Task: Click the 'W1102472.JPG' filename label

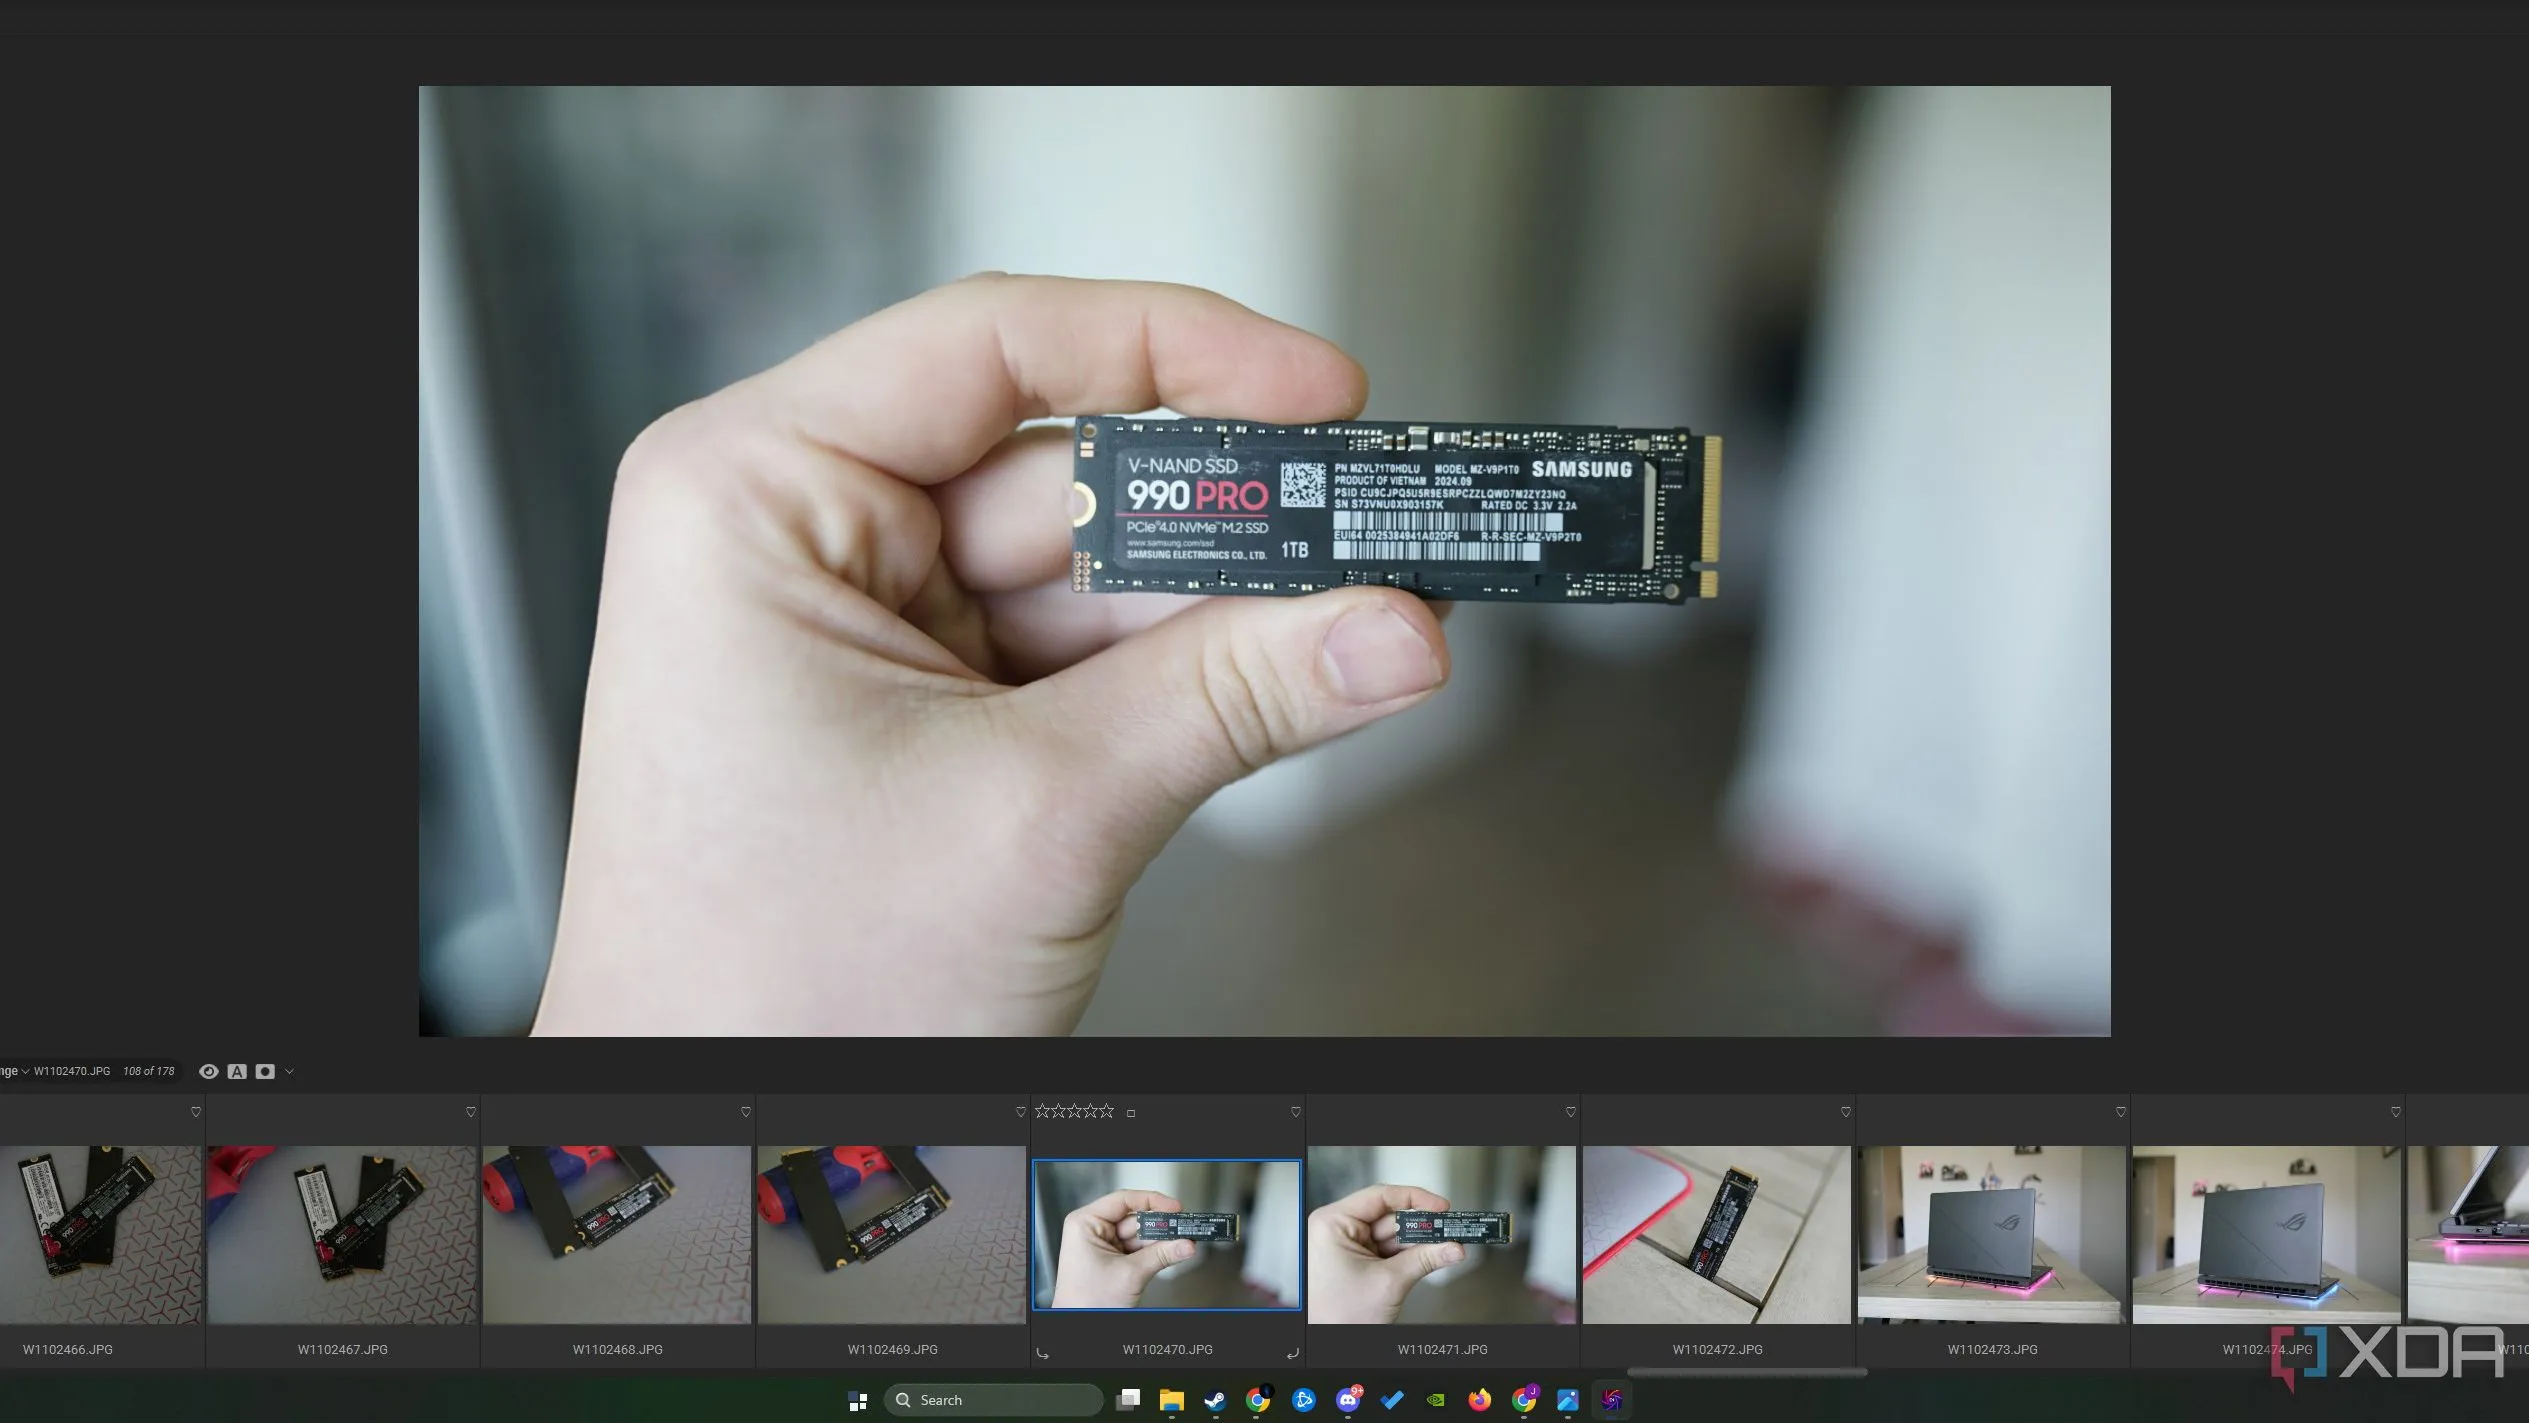Action: [x=1717, y=1349]
